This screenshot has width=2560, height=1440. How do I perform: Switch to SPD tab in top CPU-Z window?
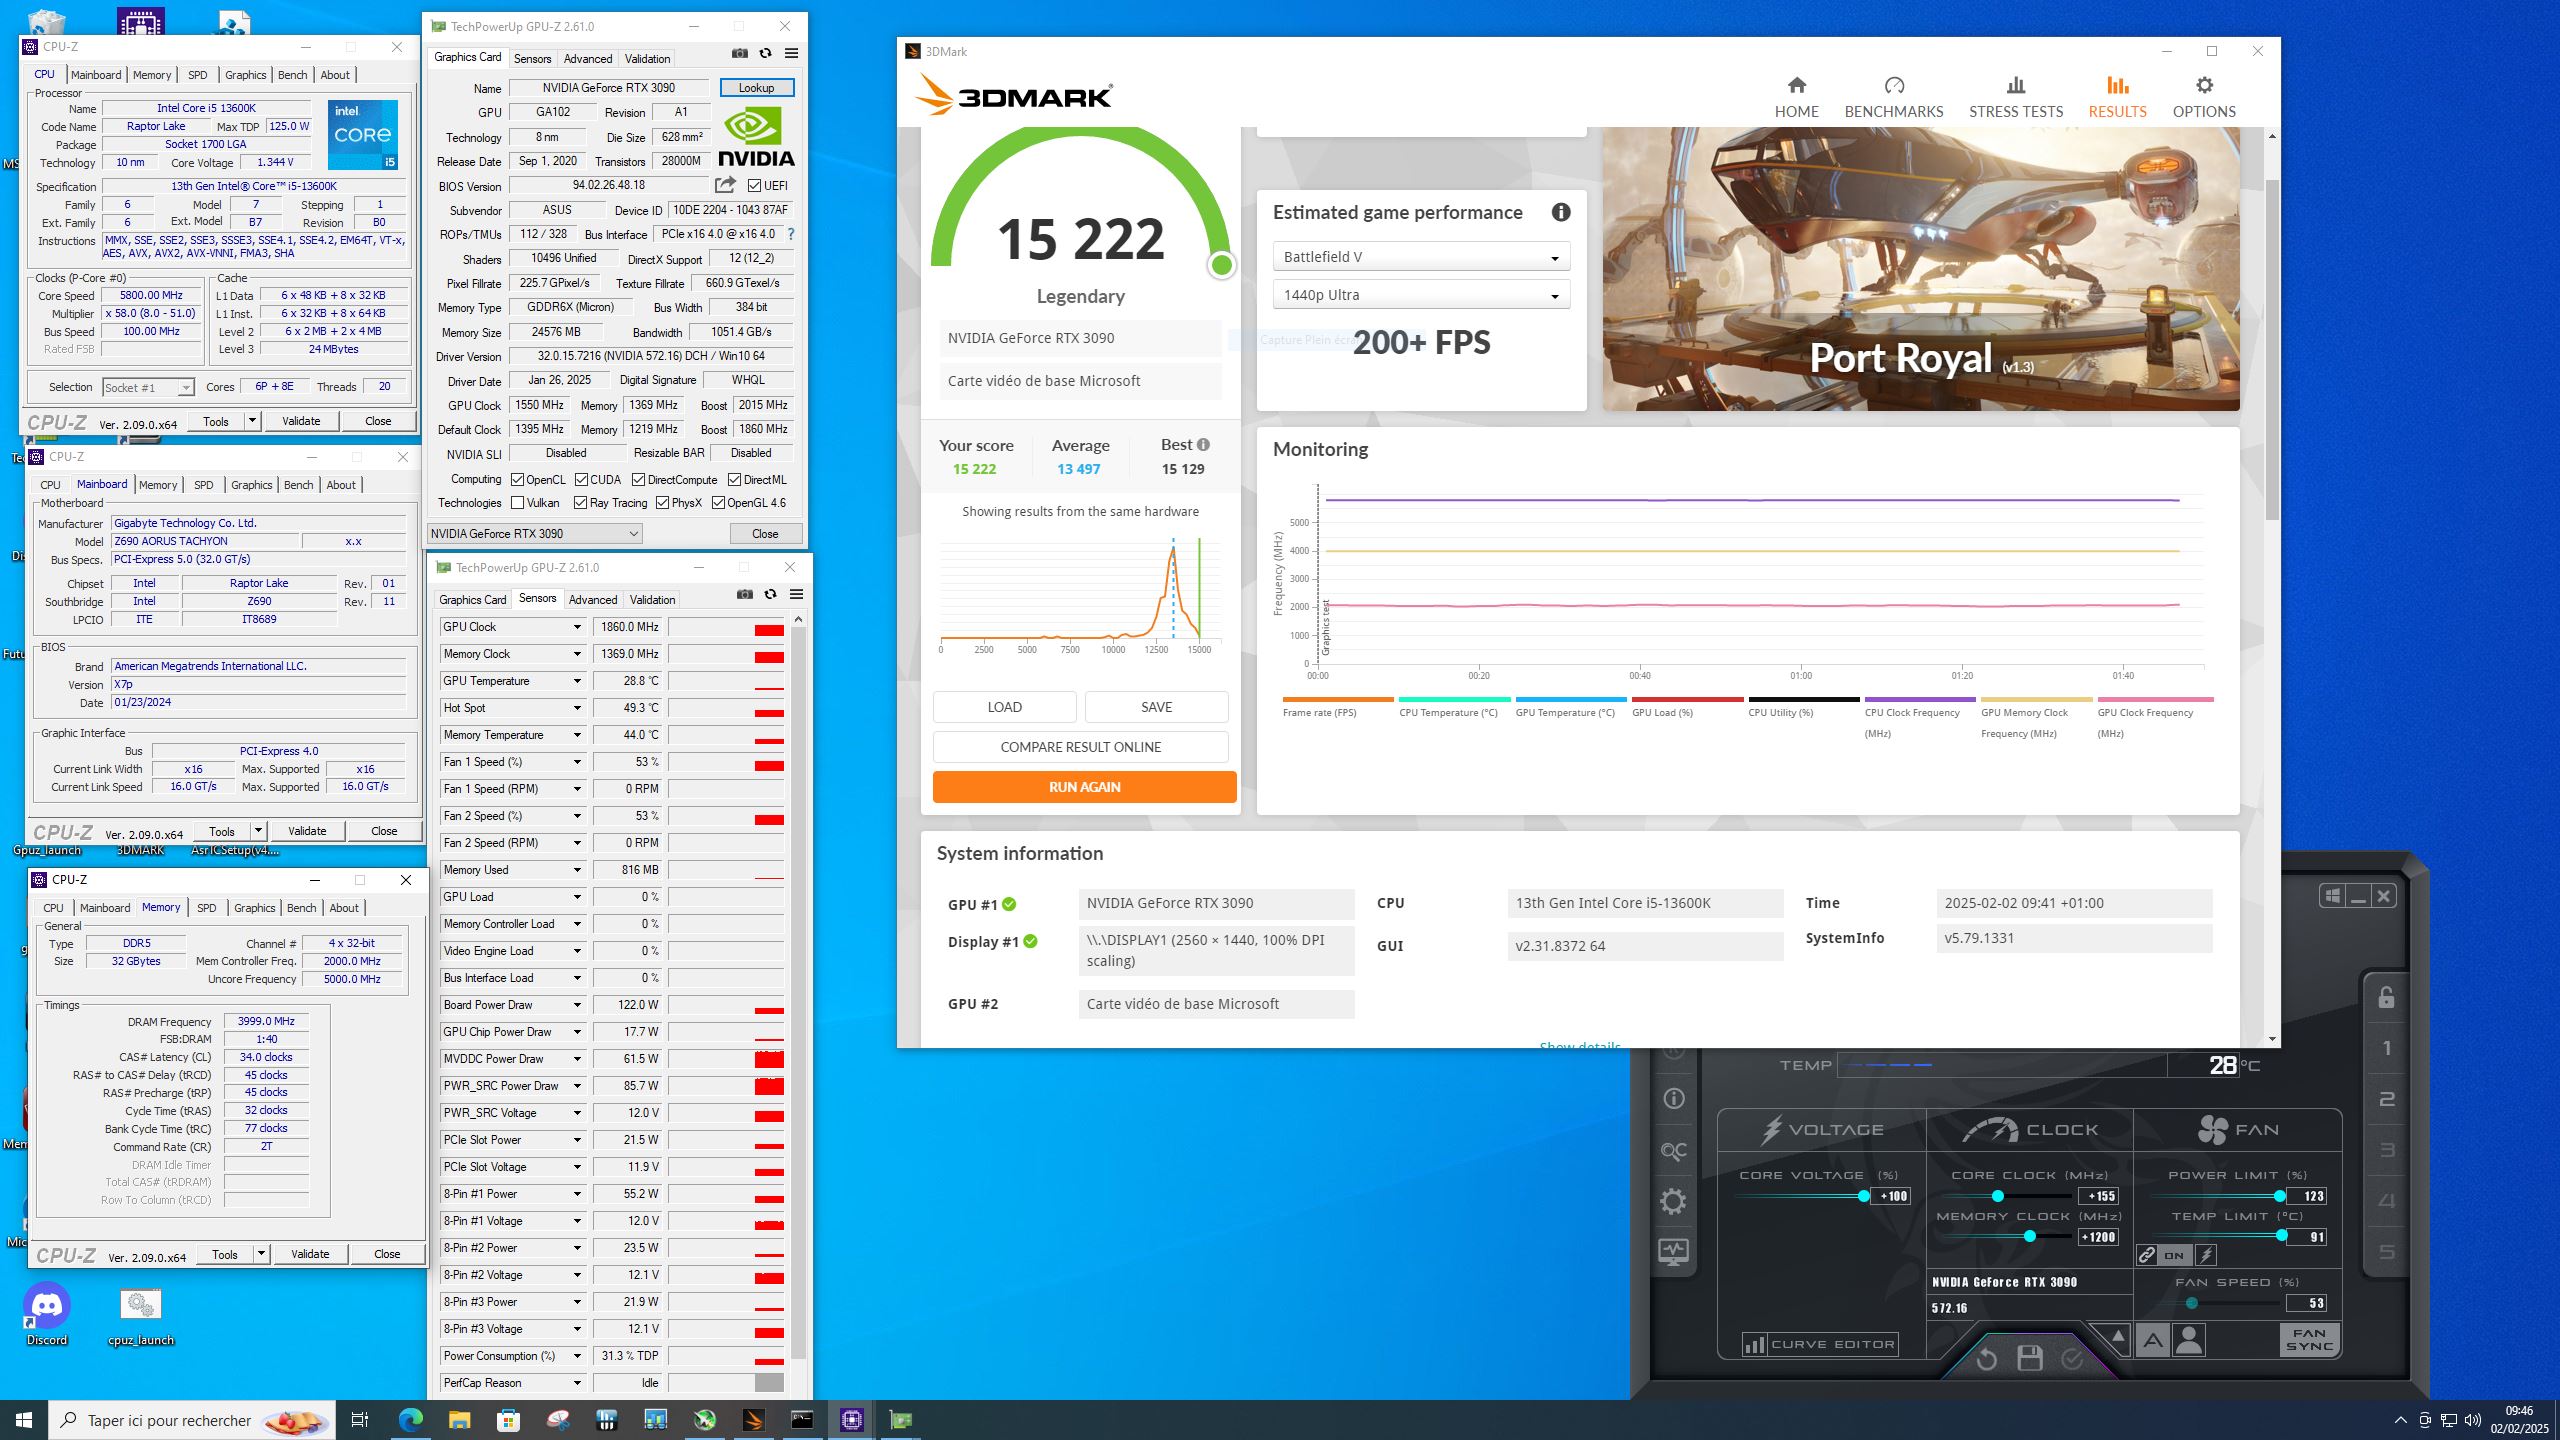pyautogui.click(x=198, y=75)
